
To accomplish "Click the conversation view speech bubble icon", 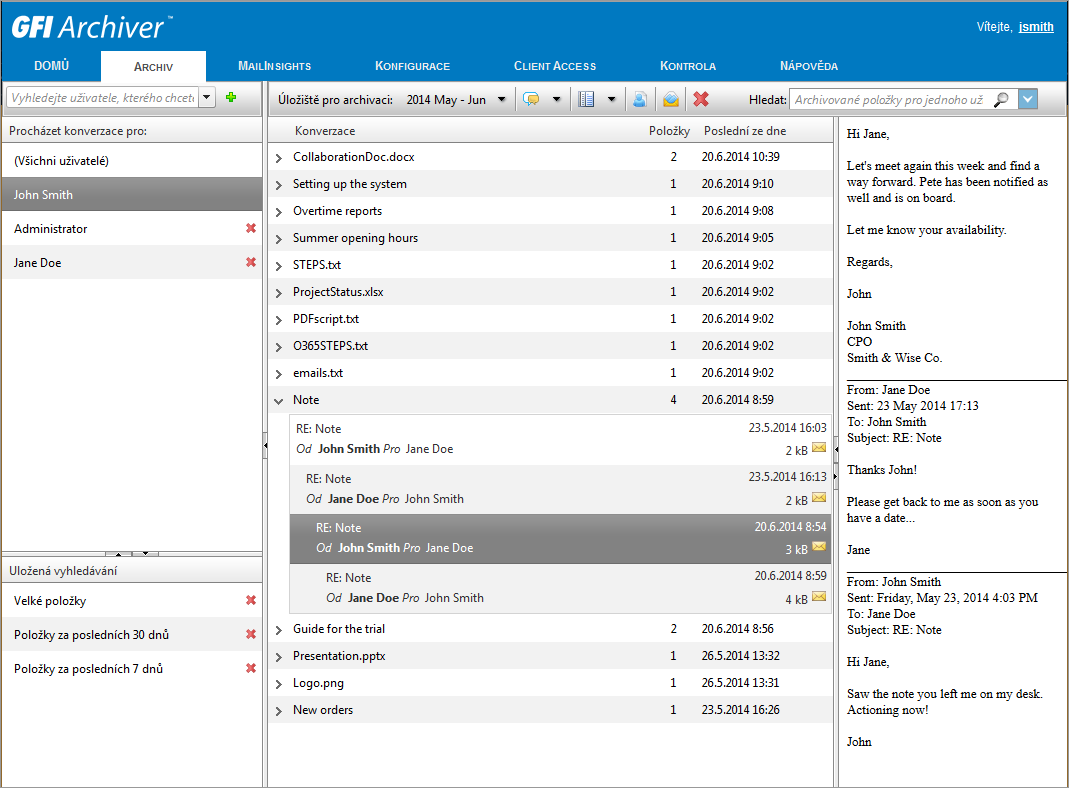I will click(x=531, y=100).
